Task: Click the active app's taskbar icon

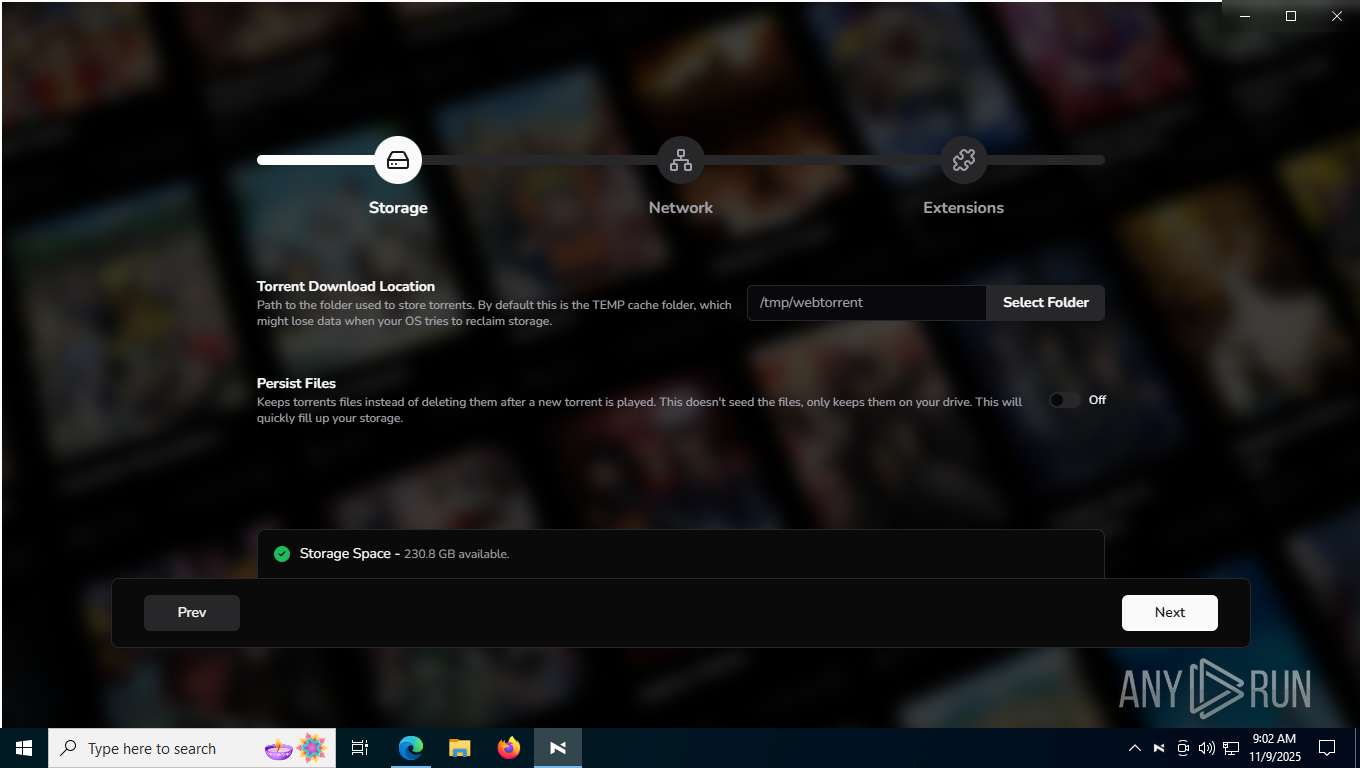Action: click(x=558, y=748)
